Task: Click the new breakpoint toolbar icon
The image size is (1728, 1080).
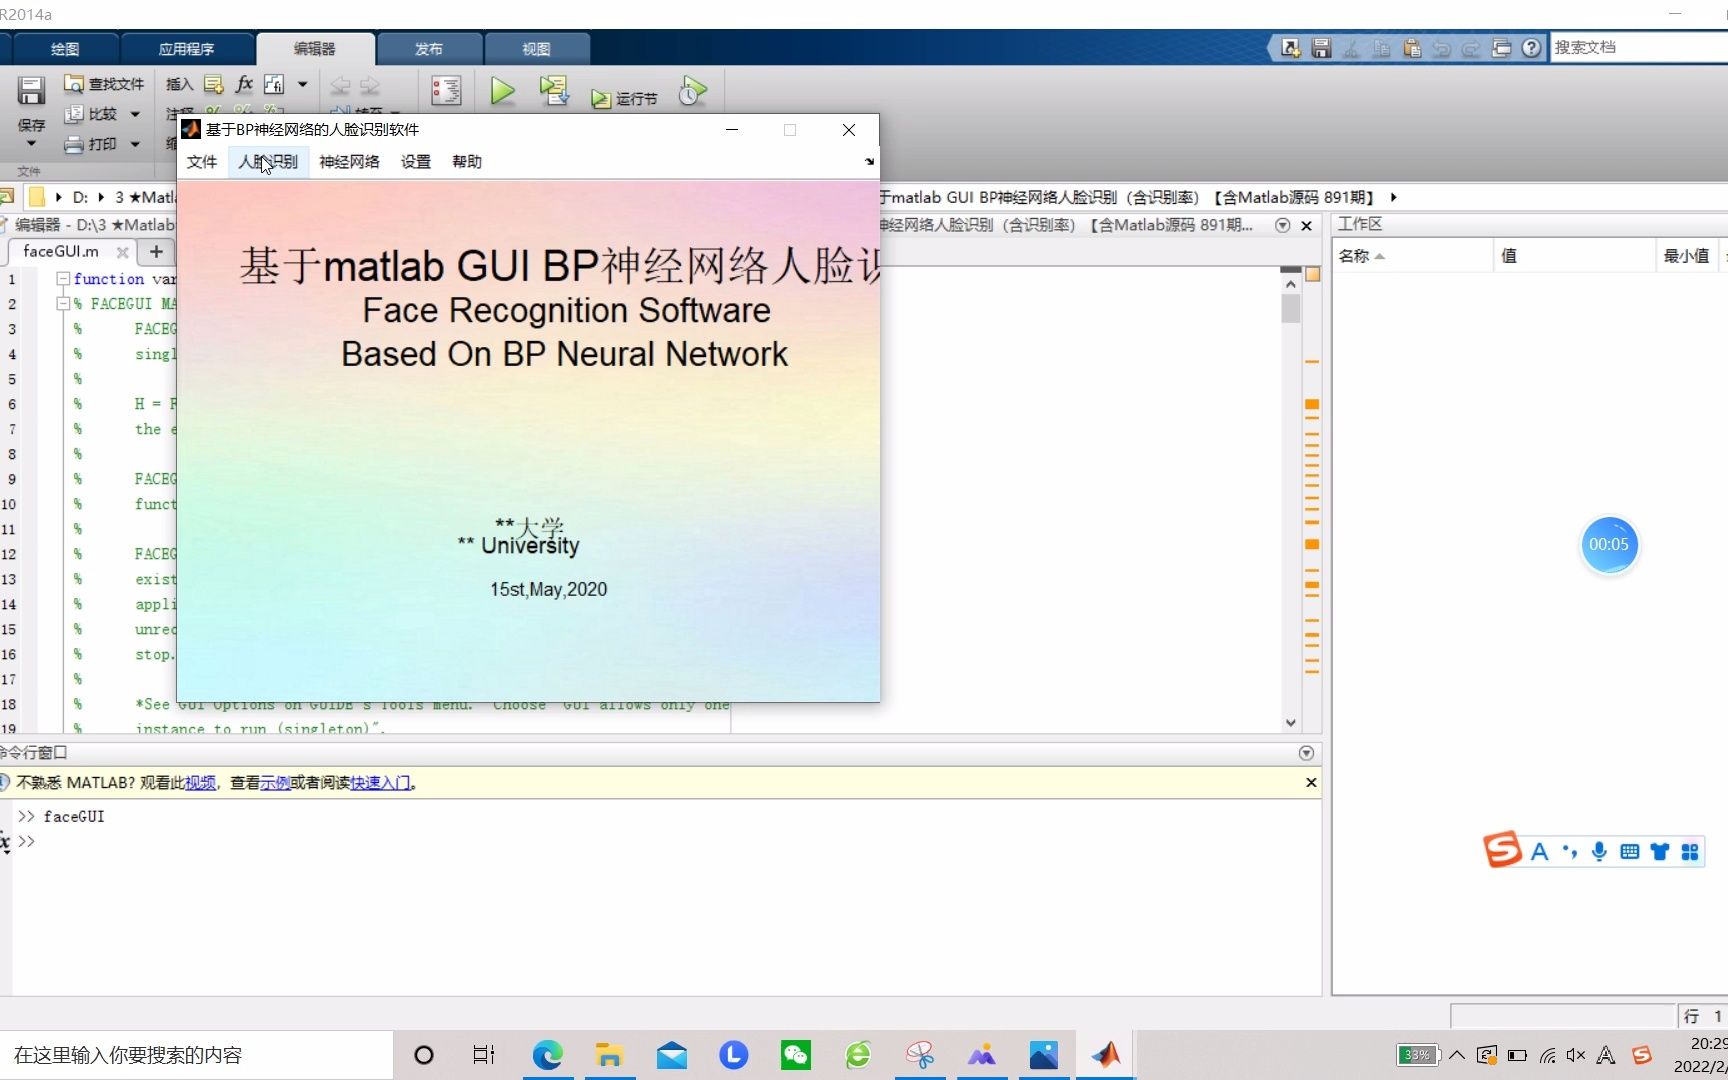Action: [x=447, y=90]
